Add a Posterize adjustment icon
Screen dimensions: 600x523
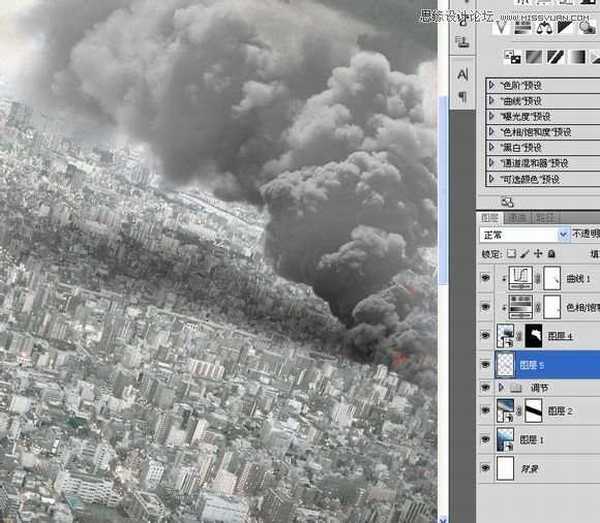534,57
